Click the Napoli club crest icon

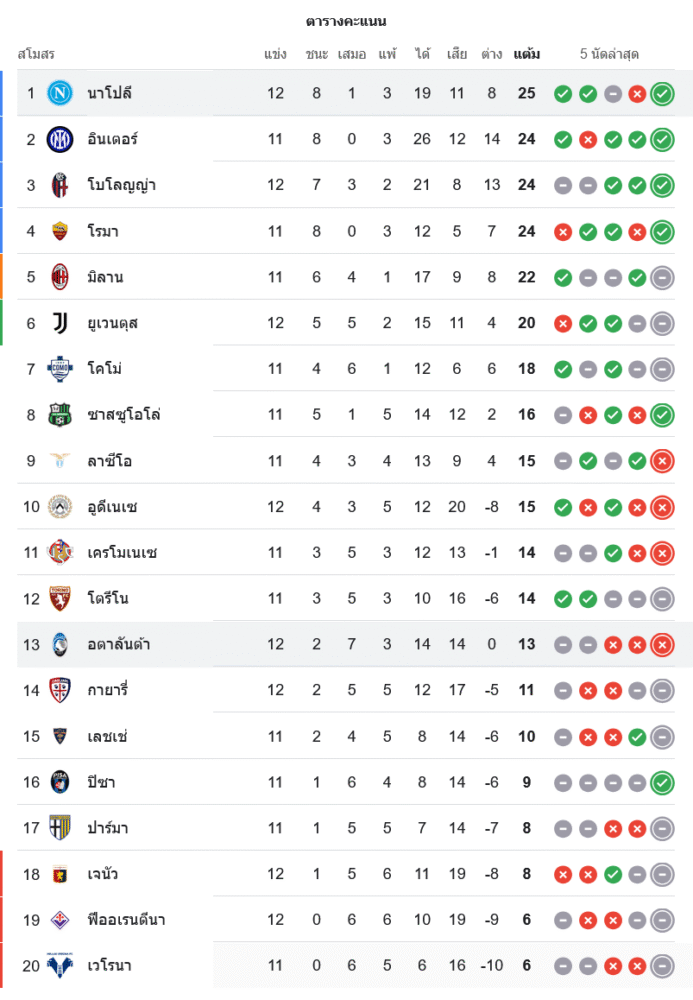pos(60,93)
